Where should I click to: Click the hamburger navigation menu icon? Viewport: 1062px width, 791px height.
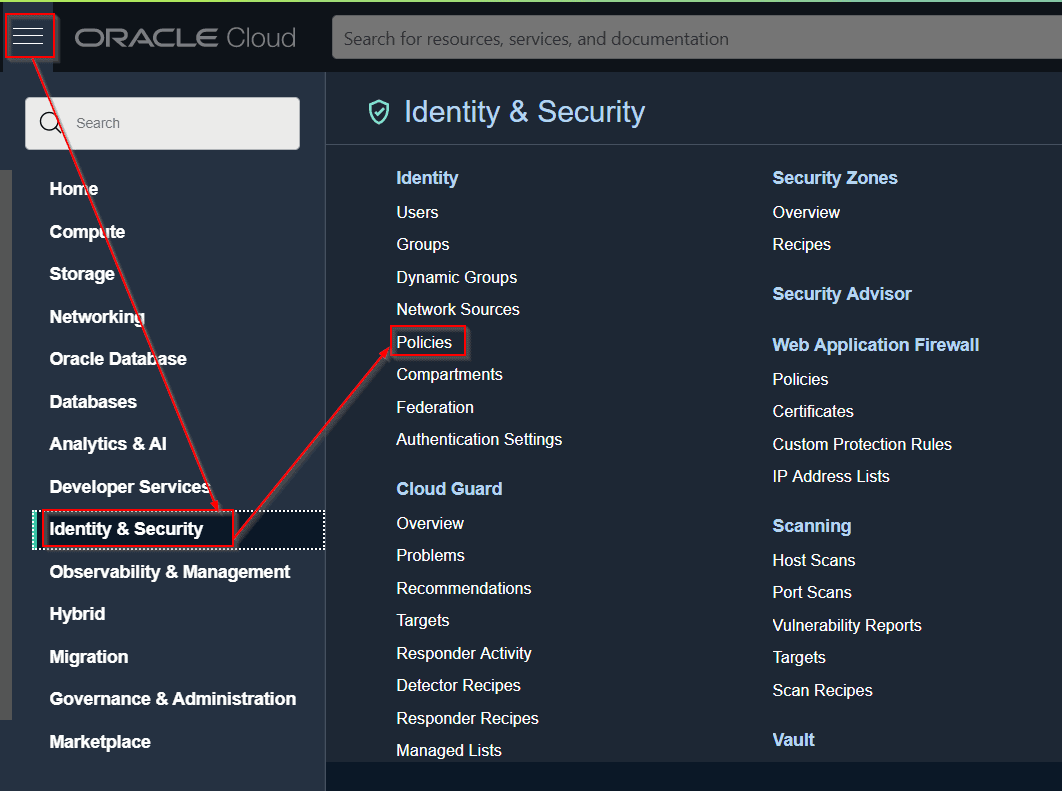[28, 37]
